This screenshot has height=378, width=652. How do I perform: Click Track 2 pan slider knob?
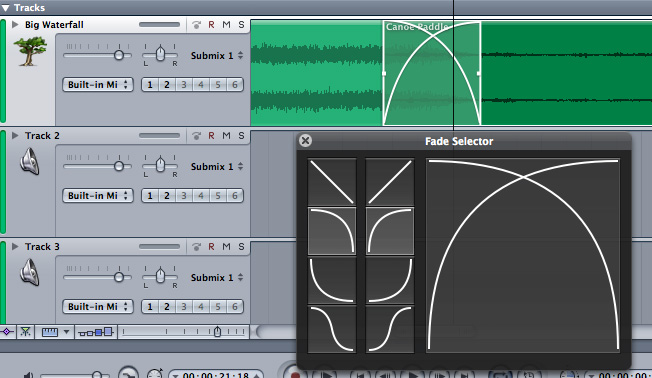coord(160,164)
